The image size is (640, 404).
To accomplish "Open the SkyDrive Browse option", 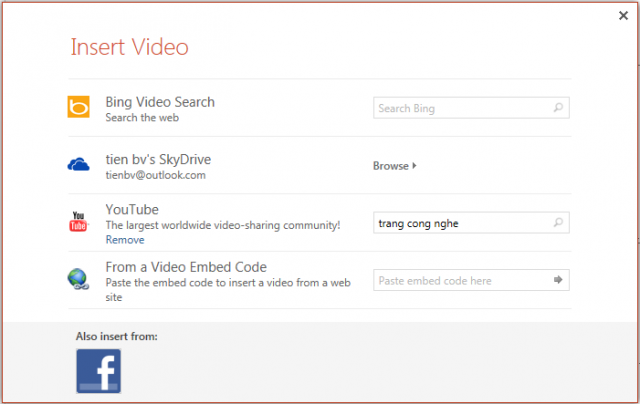I will coord(390,166).
